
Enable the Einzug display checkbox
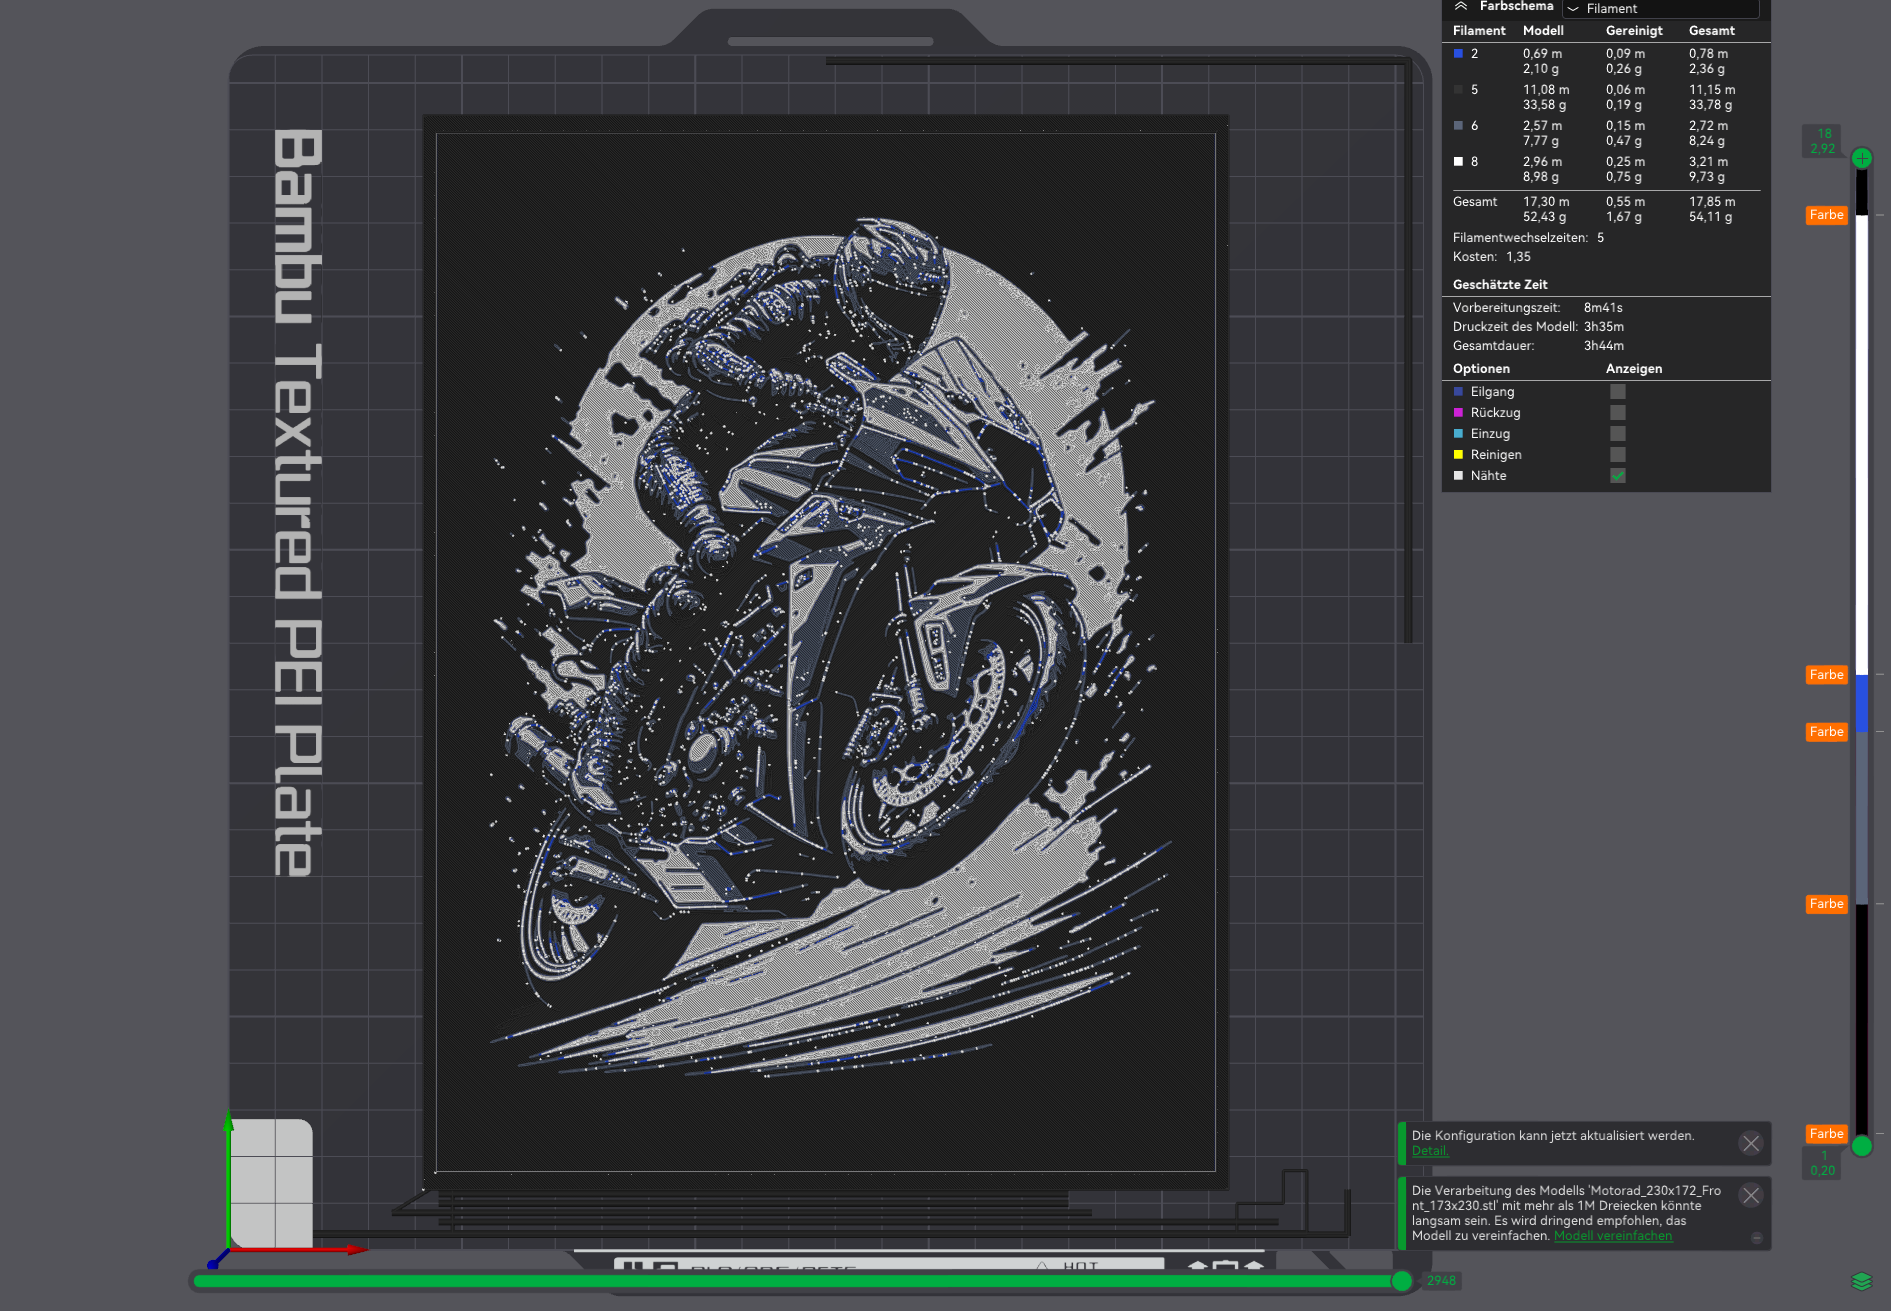(1618, 434)
